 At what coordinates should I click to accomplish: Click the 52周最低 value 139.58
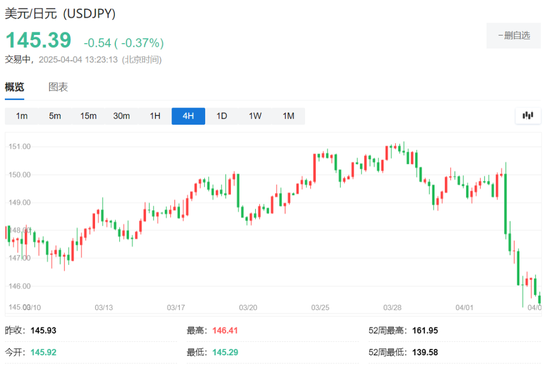[425, 352]
